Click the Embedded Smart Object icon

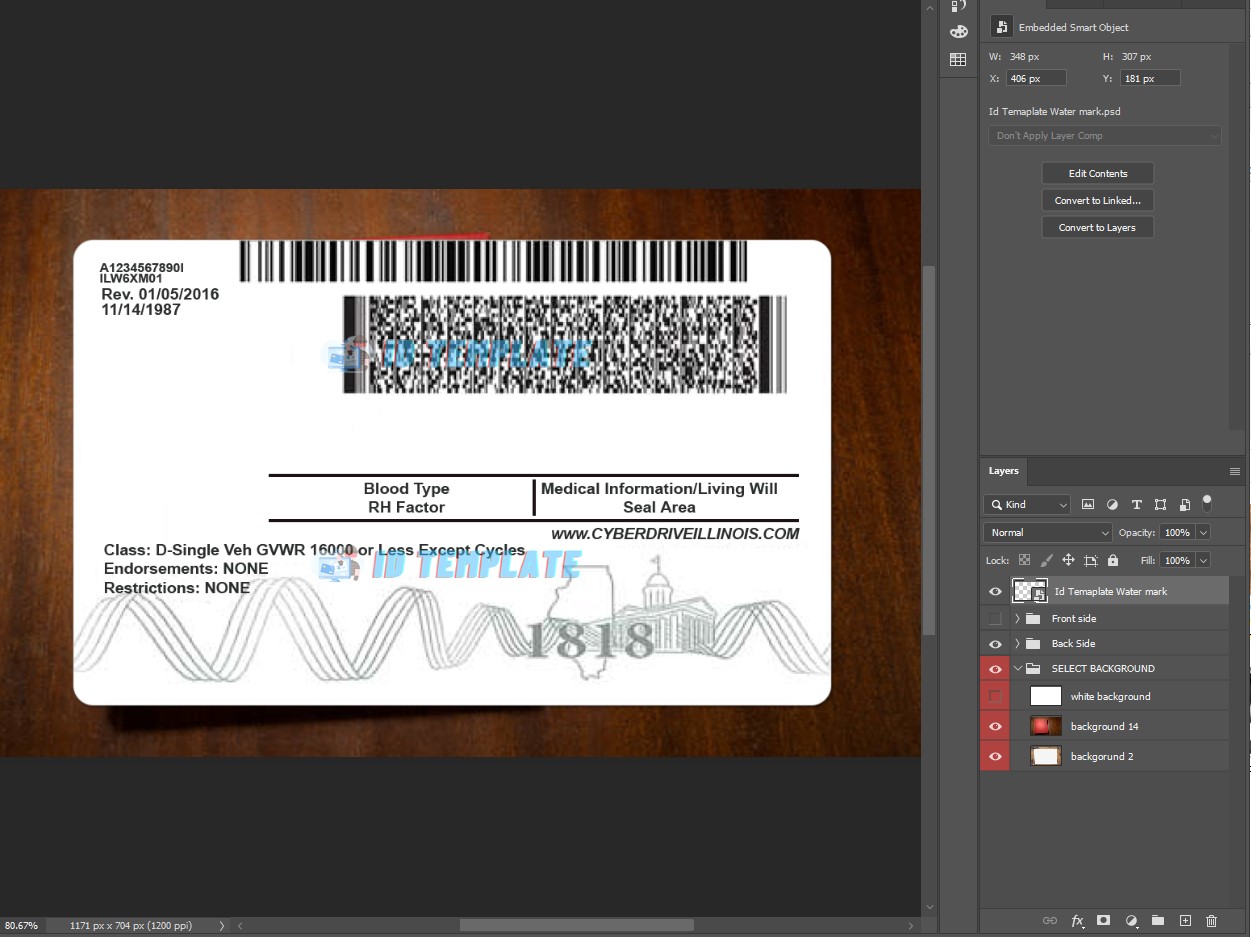pyautogui.click(x=1001, y=27)
